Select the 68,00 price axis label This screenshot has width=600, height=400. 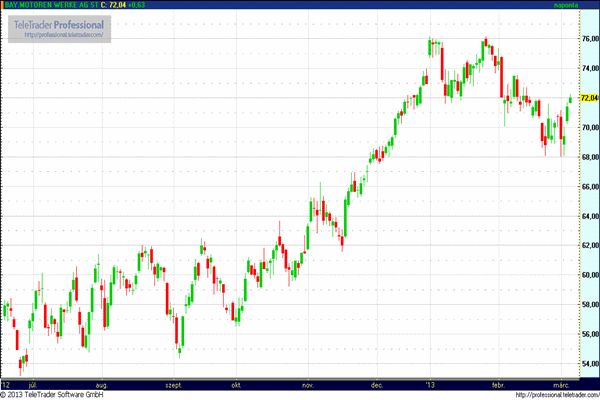(x=588, y=157)
